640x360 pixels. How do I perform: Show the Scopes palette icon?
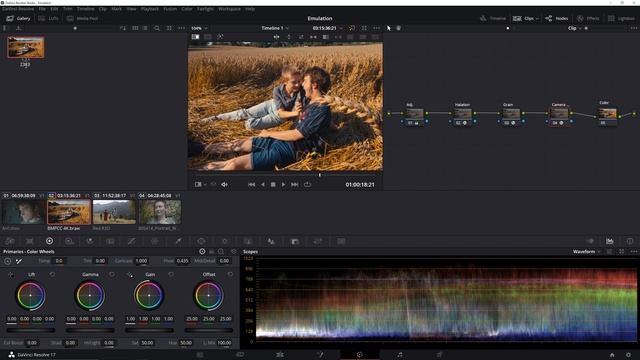(610, 241)
